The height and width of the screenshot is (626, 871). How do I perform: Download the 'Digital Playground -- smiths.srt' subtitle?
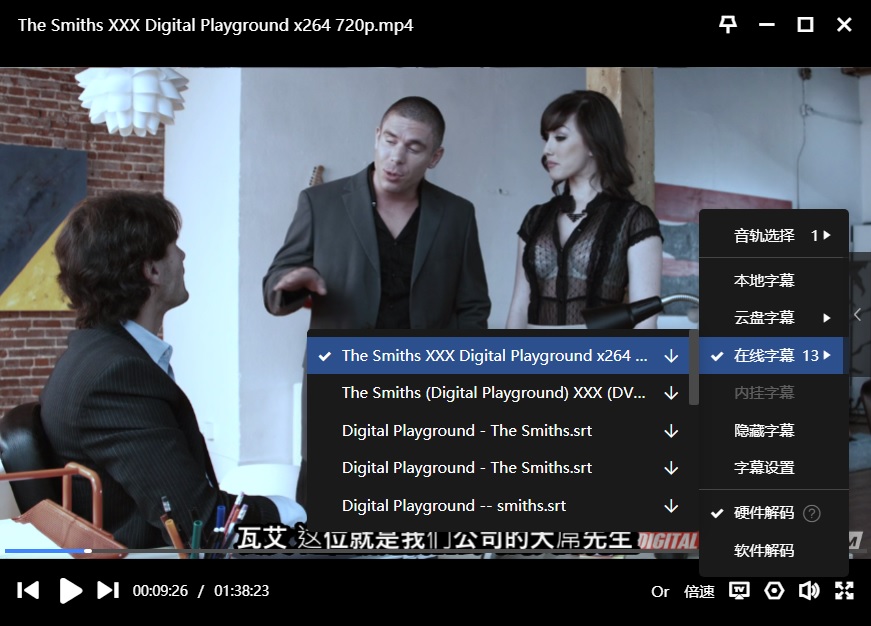(x=671, y=506)
